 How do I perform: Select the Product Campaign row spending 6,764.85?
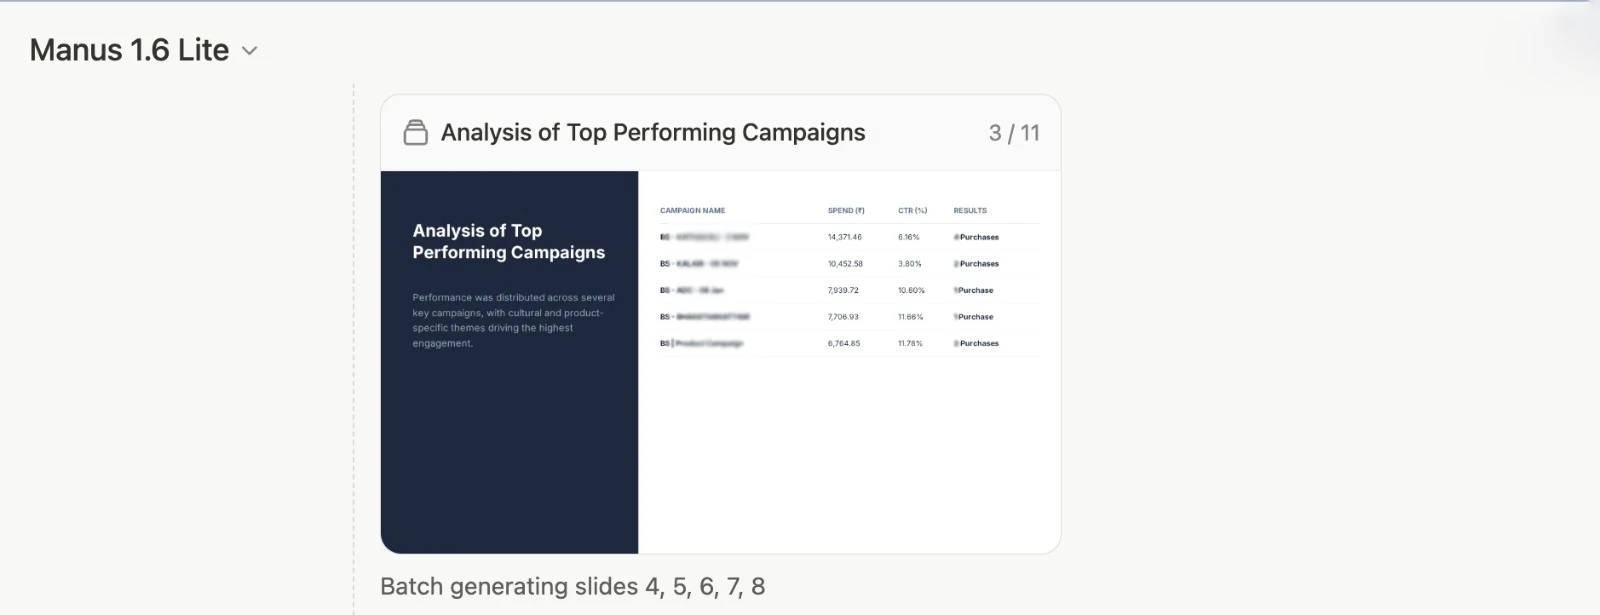pos(843,342)
